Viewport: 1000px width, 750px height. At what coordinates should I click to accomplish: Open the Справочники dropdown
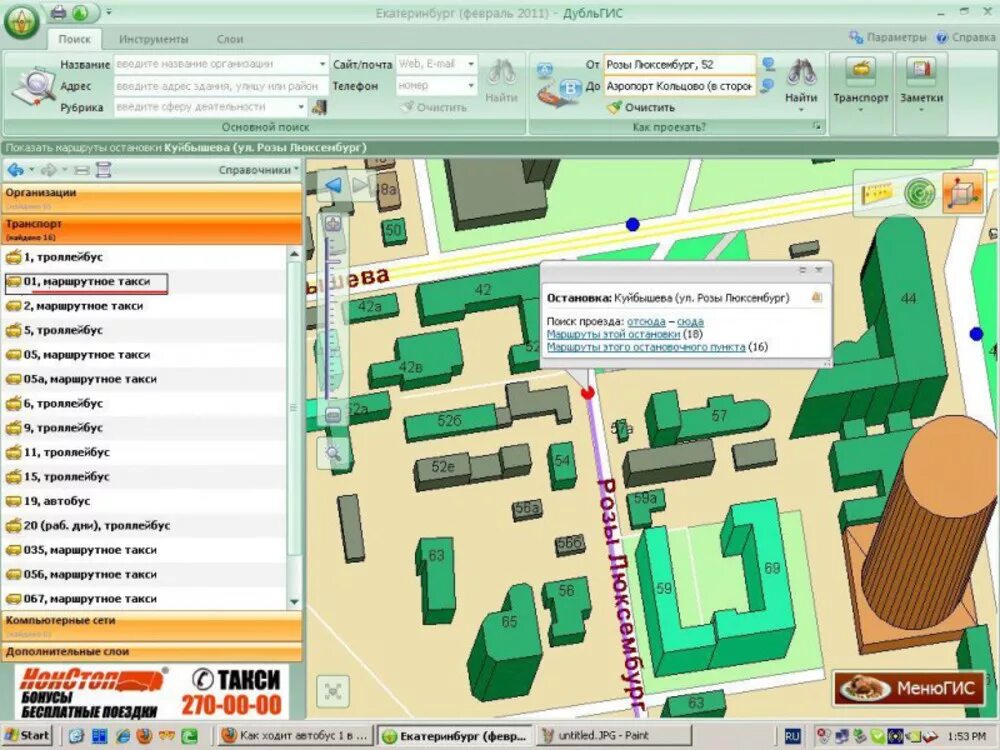(259, 170)
